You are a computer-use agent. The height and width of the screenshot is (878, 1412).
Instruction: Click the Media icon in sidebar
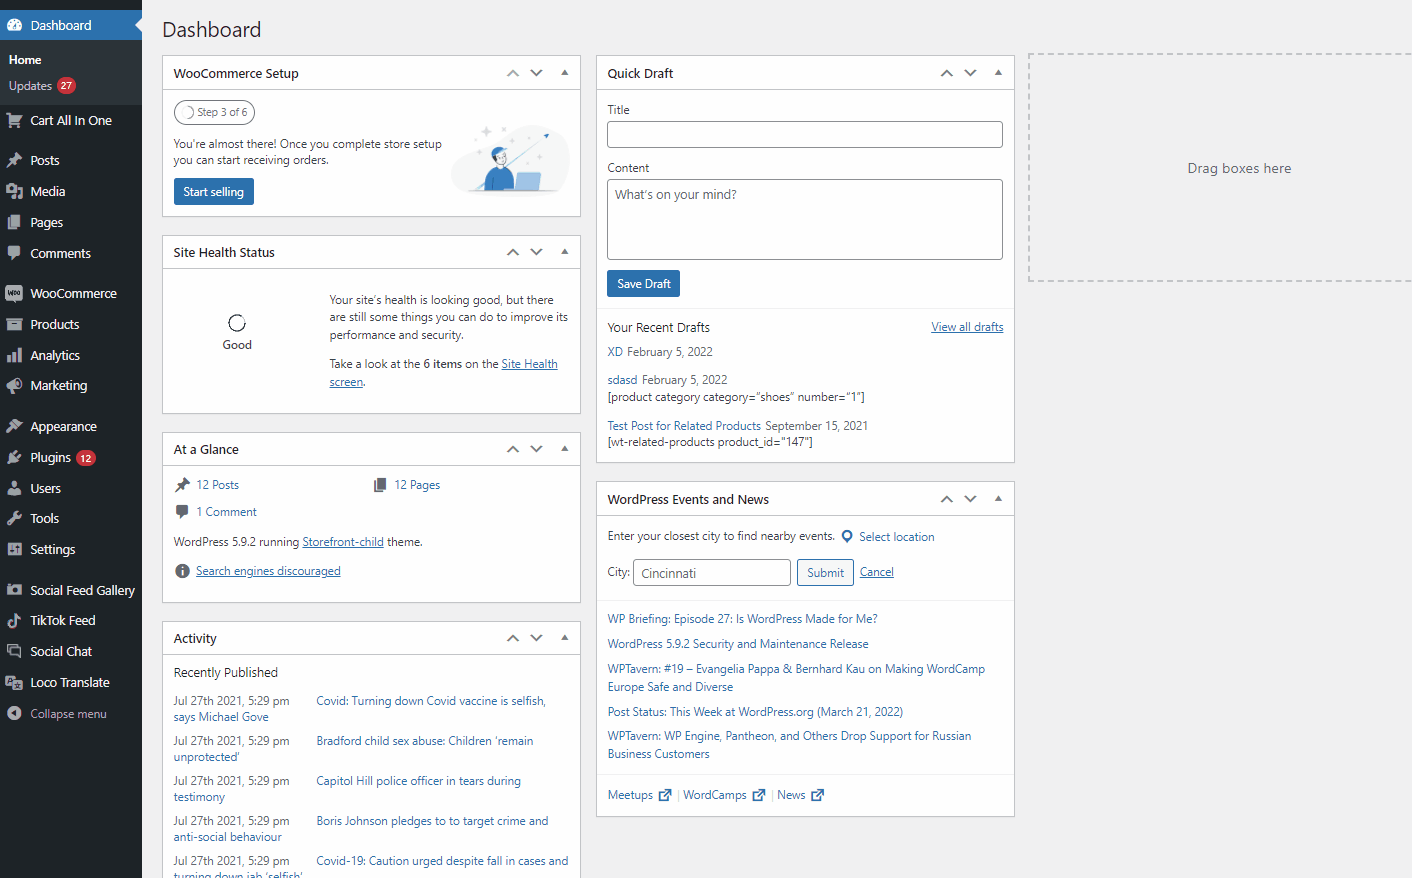(14, 191)
